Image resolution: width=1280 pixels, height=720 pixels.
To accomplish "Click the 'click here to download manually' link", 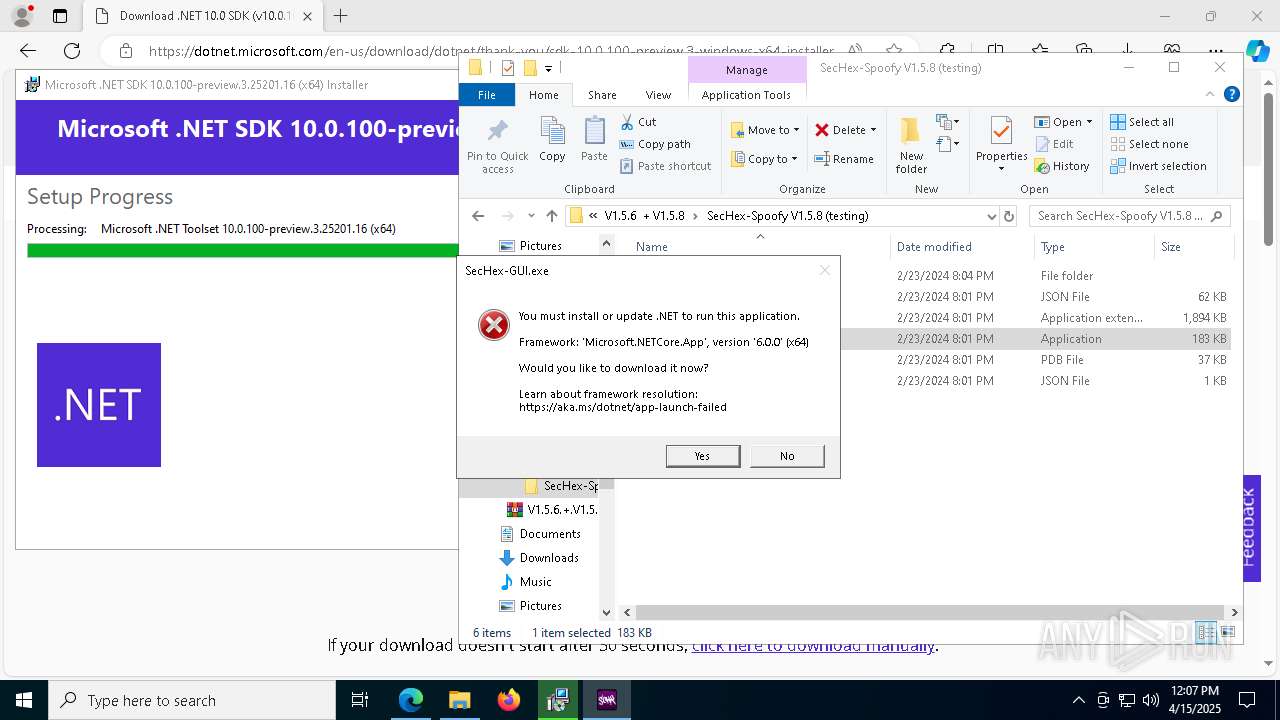I will point(813,645).
